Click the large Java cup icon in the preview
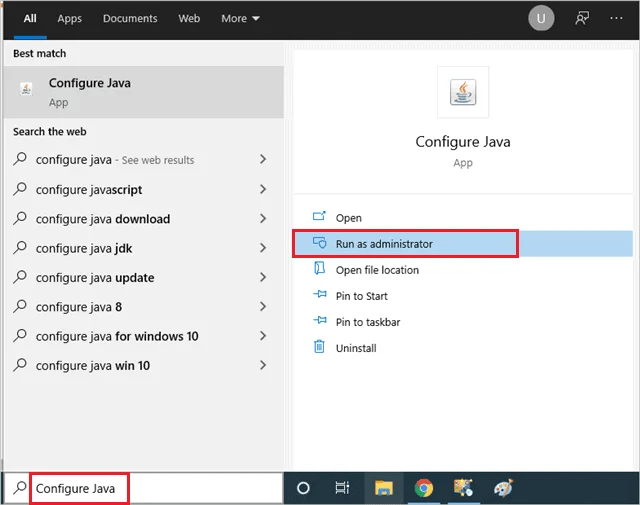Image resolution: width=640 pixels, height=505 pixels. 463,92
